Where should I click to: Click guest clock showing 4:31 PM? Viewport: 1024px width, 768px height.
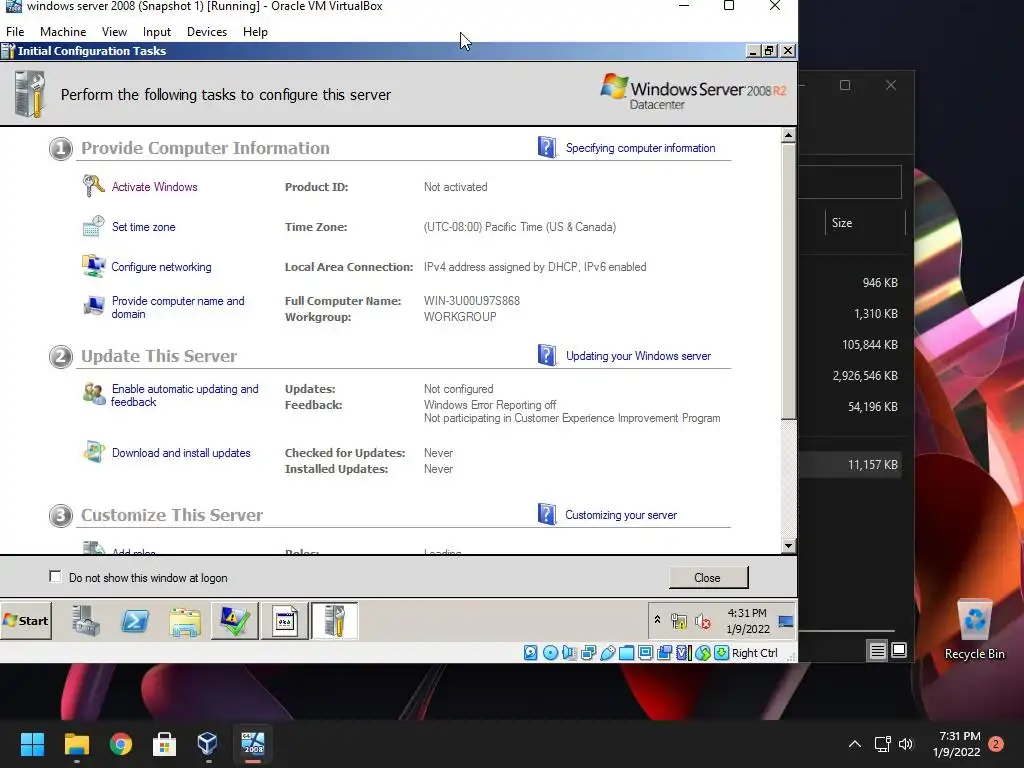748,621
